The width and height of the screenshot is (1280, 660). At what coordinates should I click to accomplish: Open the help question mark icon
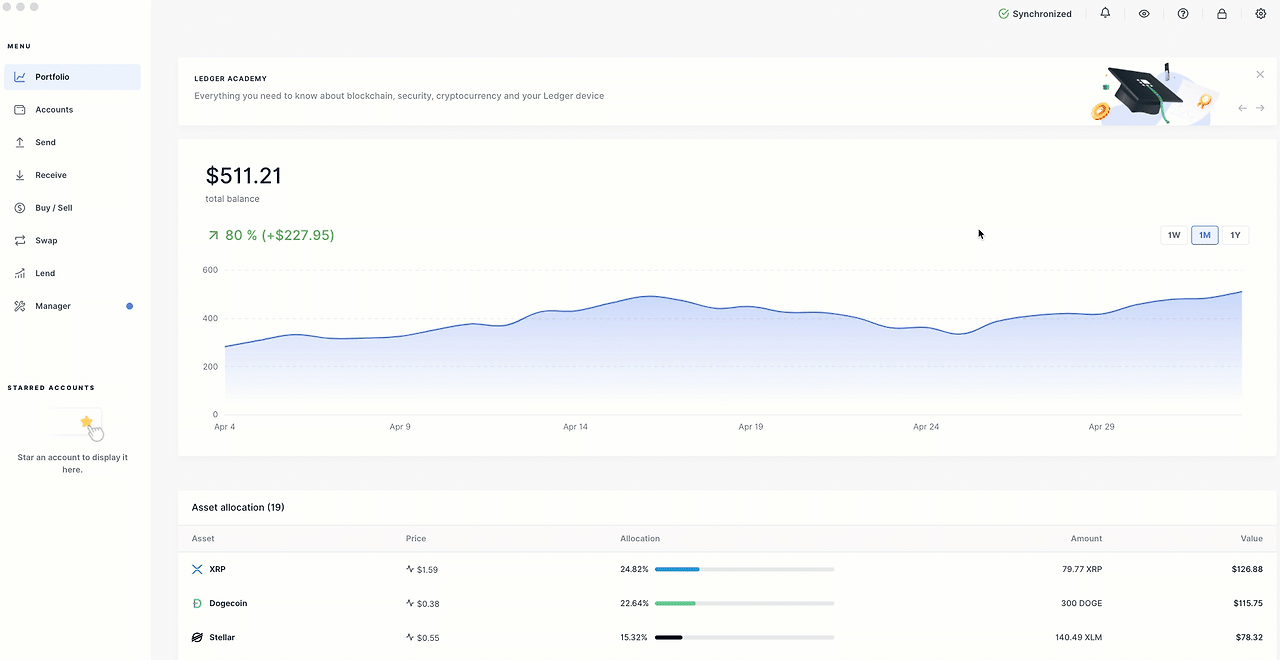click(1183, 14)
